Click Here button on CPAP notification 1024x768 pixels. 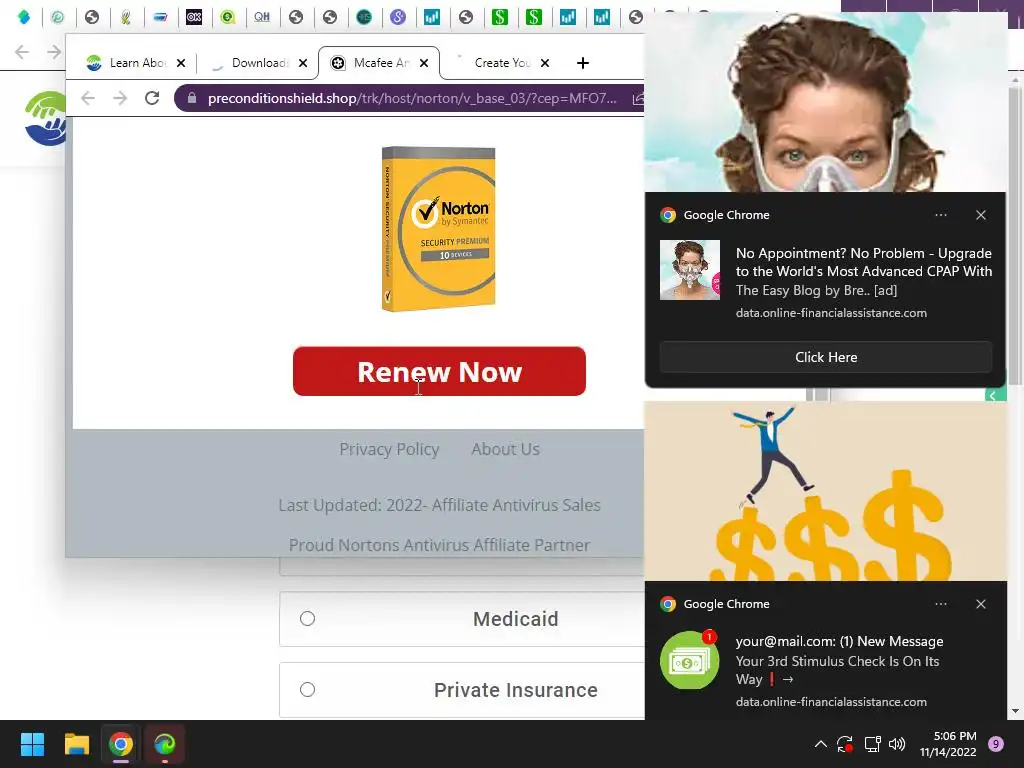(825, 357)
